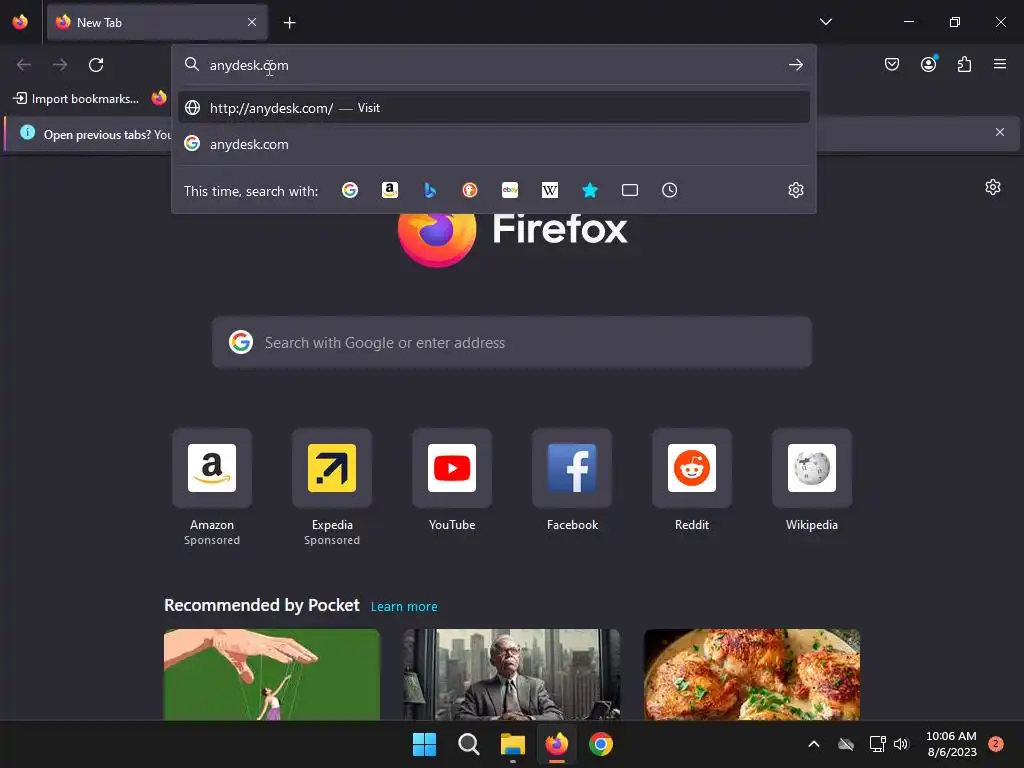Viewport: 1024px width, 768px height.
Task: Open a new tab with plus button
Action: [x=289, y=23]
